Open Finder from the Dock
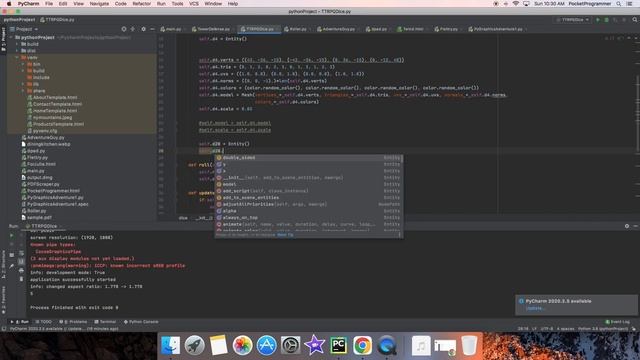 tap(171, 345)
